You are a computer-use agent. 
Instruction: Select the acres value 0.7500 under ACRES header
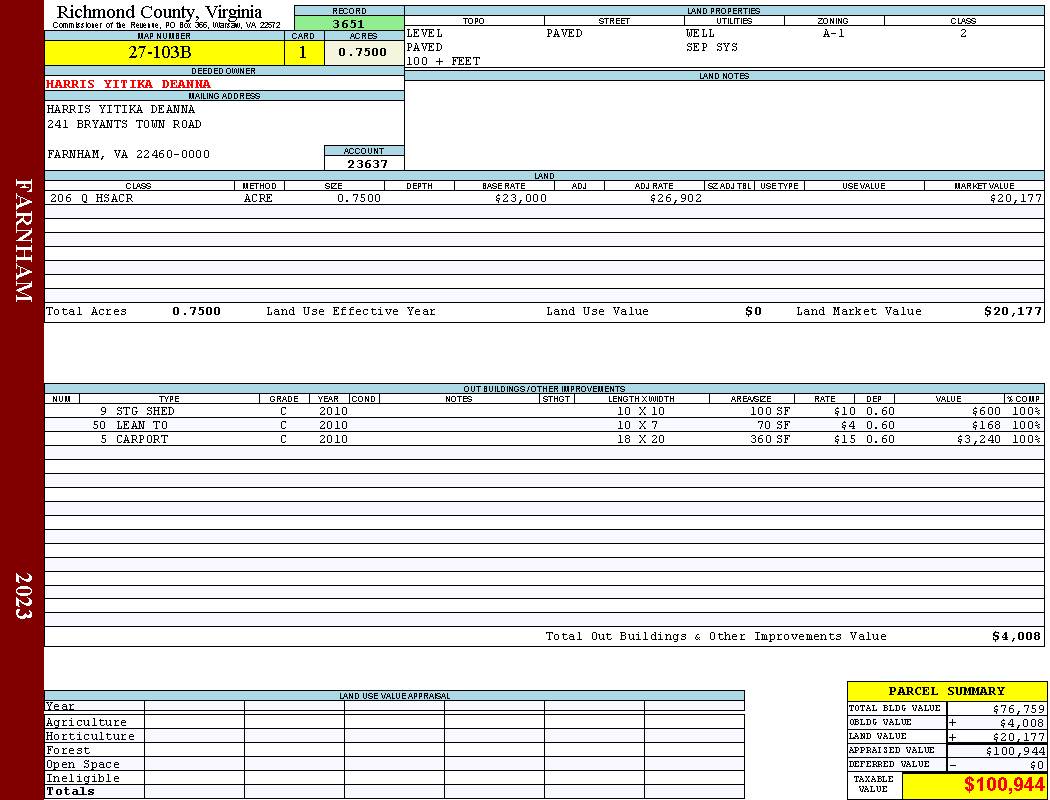click(x=363, y=52)
